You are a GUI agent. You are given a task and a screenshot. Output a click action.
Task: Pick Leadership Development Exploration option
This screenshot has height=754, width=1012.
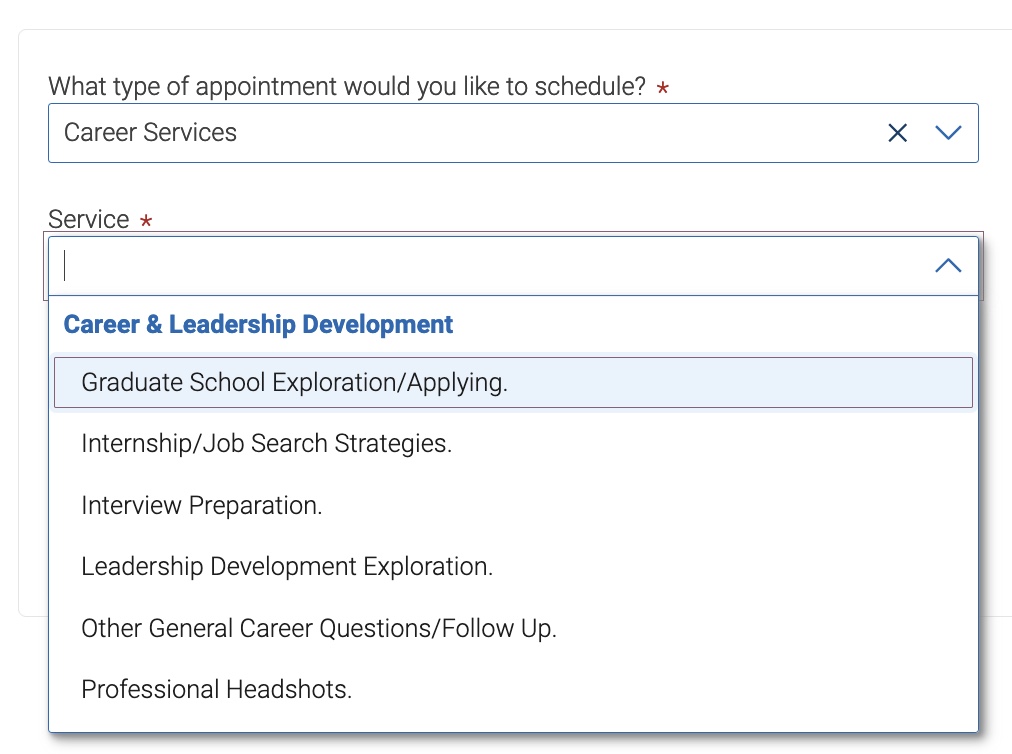[513, 567]
